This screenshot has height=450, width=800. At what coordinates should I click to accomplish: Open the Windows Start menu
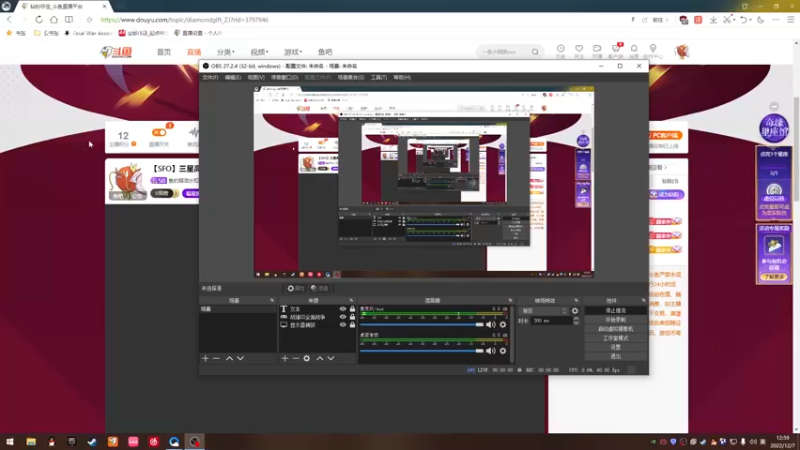click(10, 442)
